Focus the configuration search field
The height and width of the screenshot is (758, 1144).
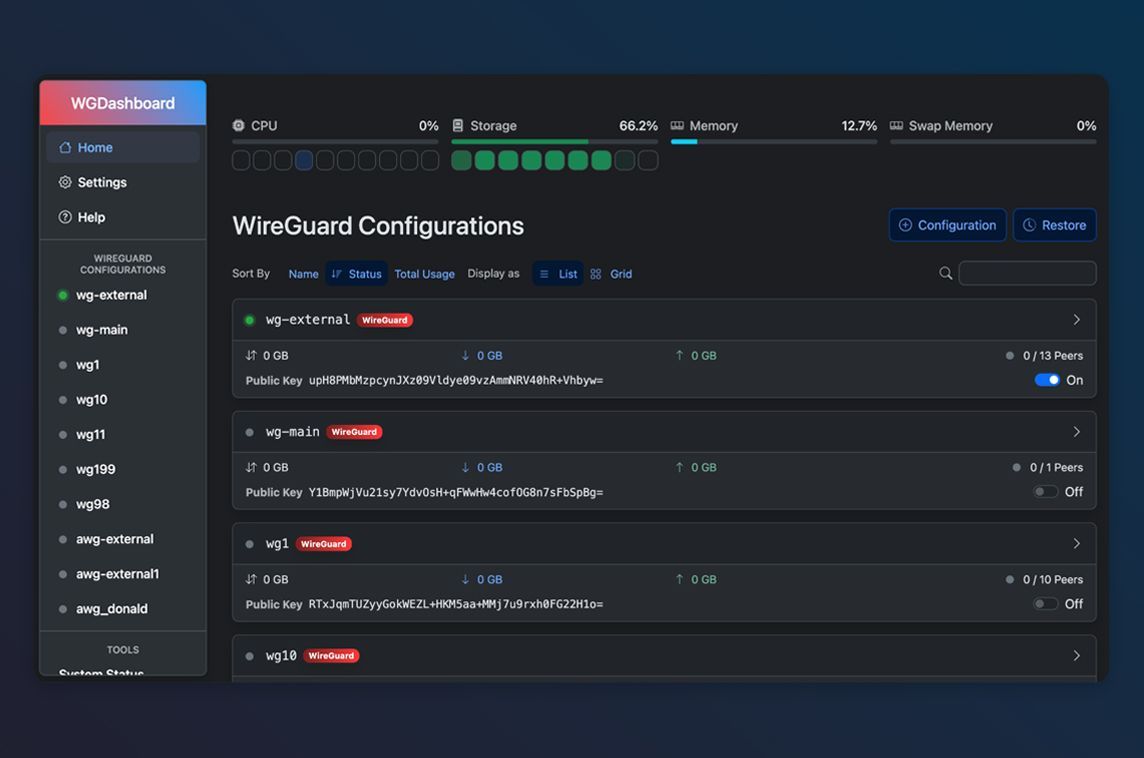pyautogui.click(x=1027, y=273)
